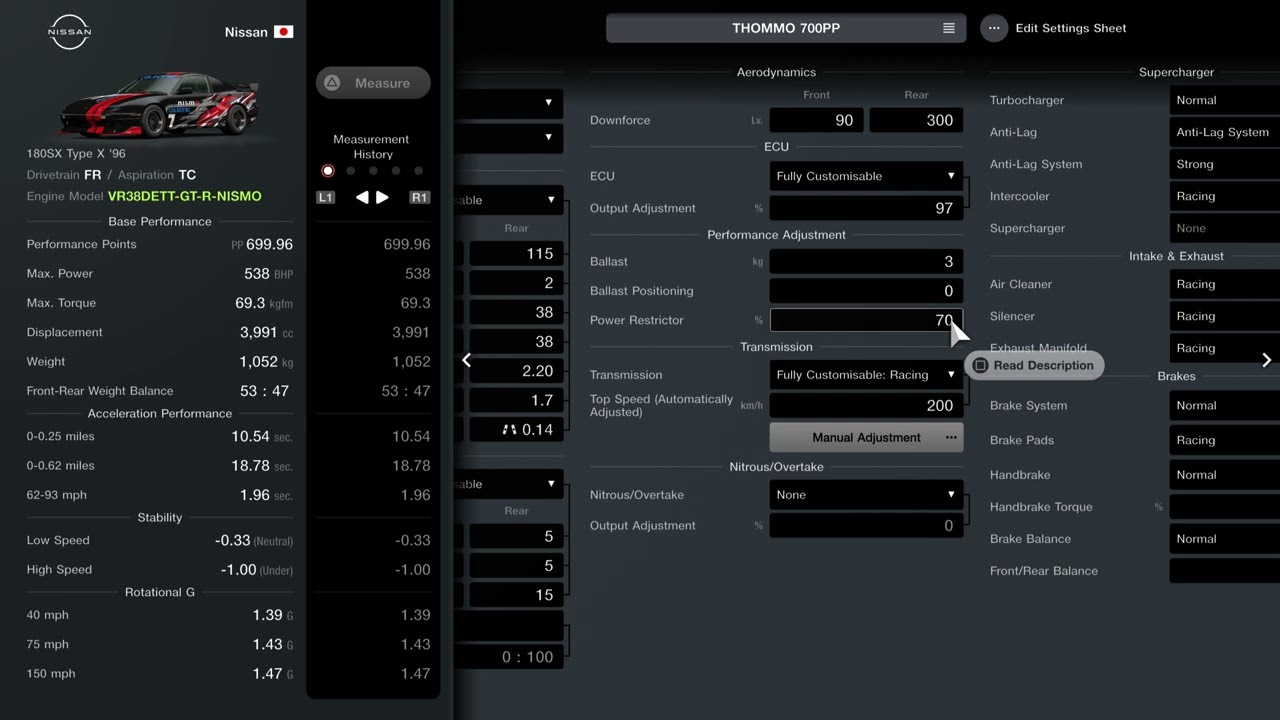Edit the Ballast value field
Image resolution: width=1280 pixels, height=720 pixels.
pos(866,261)
